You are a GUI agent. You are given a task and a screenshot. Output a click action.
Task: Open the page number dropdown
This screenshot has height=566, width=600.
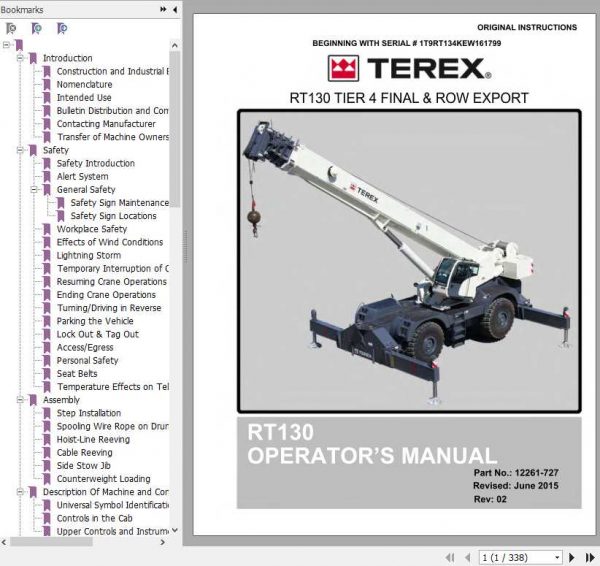[557, 558]
